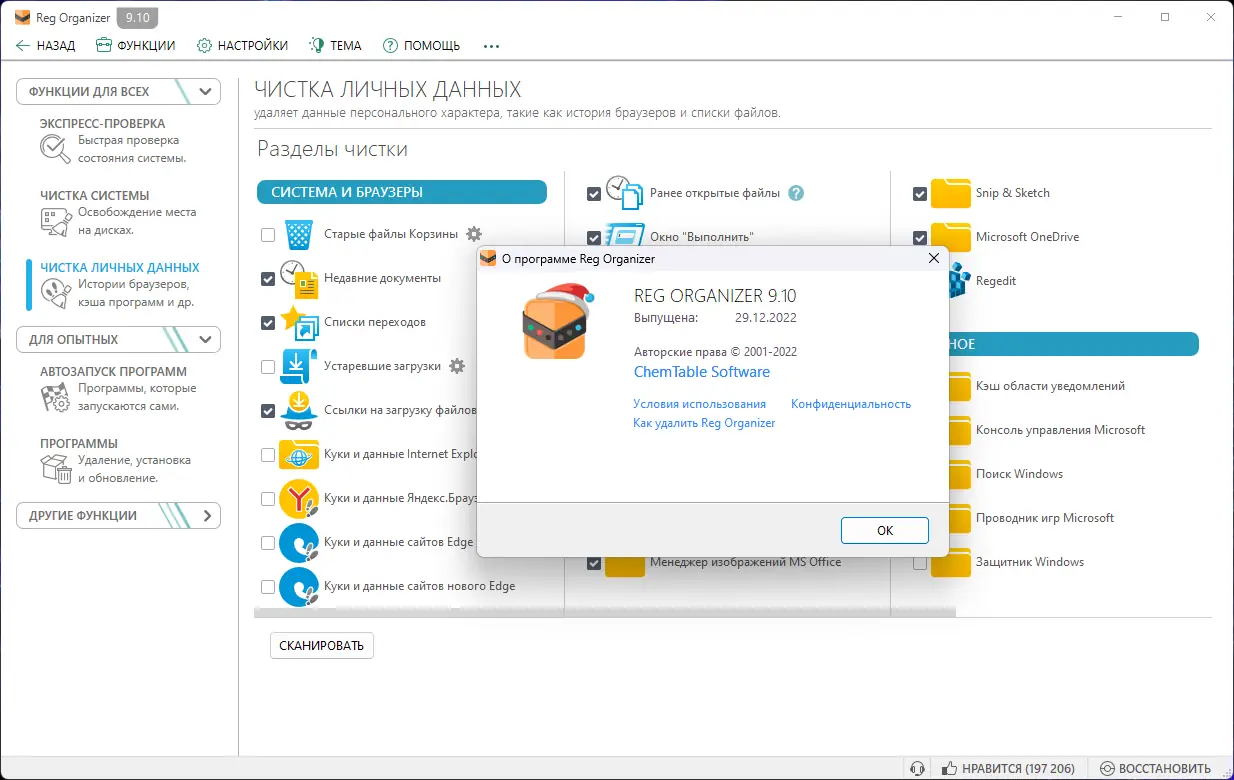Open the Конфиденциальность link

851,404
